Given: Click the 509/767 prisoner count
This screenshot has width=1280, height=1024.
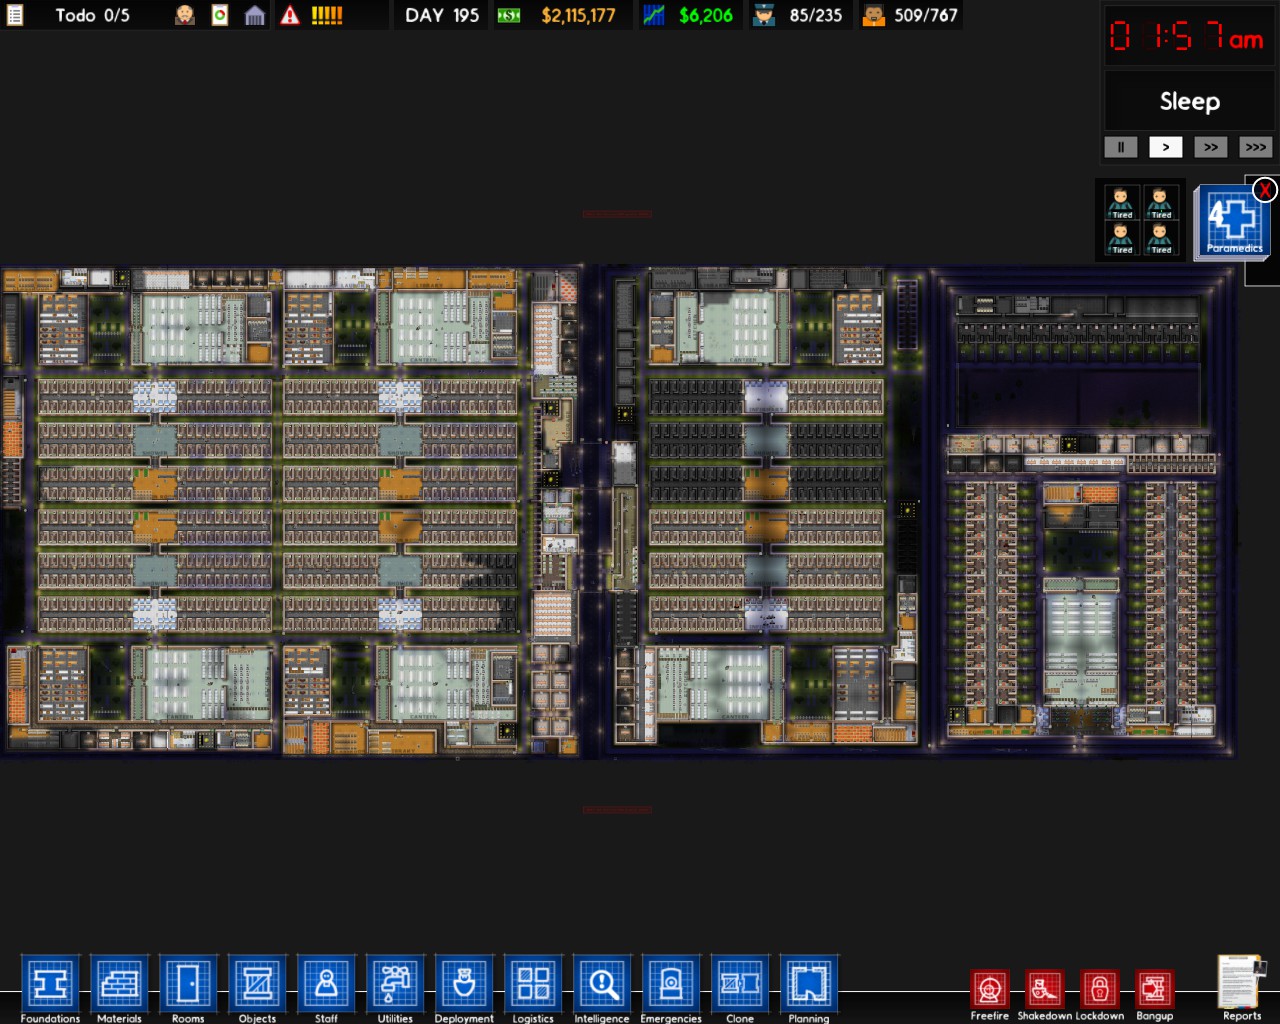Looking at the screenshot, I should point(926,15).
